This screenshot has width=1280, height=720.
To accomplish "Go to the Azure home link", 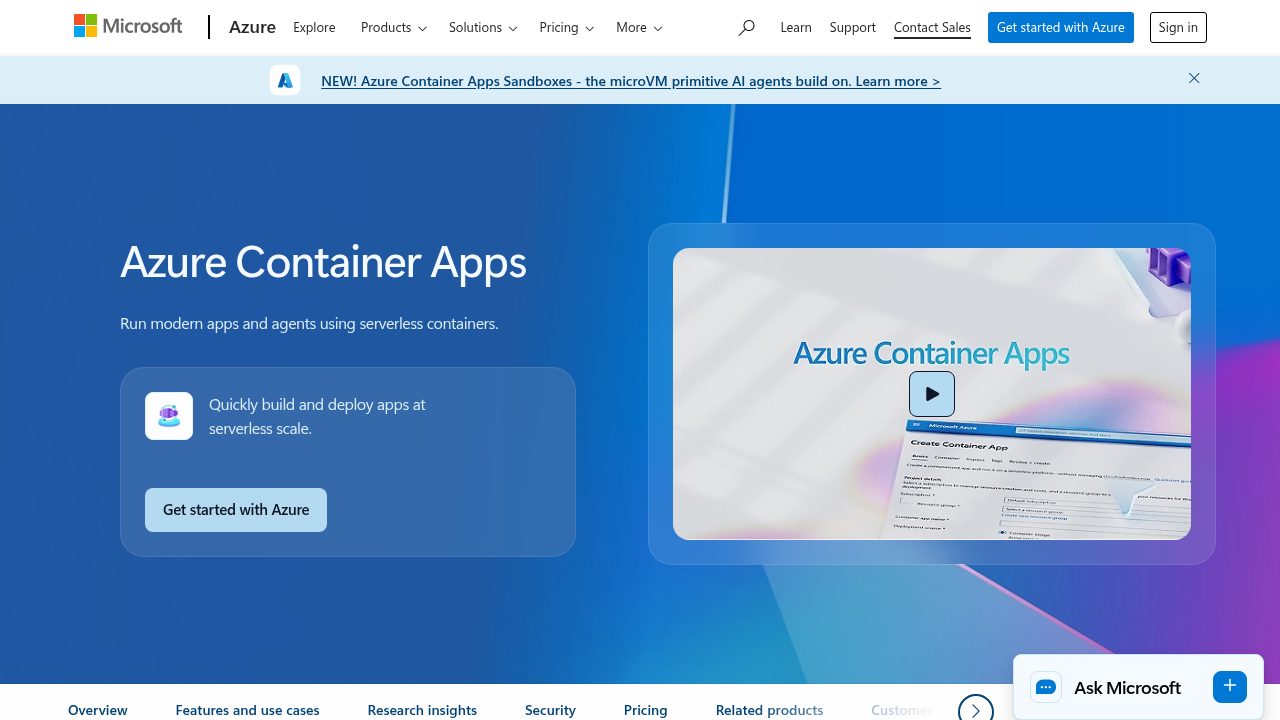I will 252,28.
